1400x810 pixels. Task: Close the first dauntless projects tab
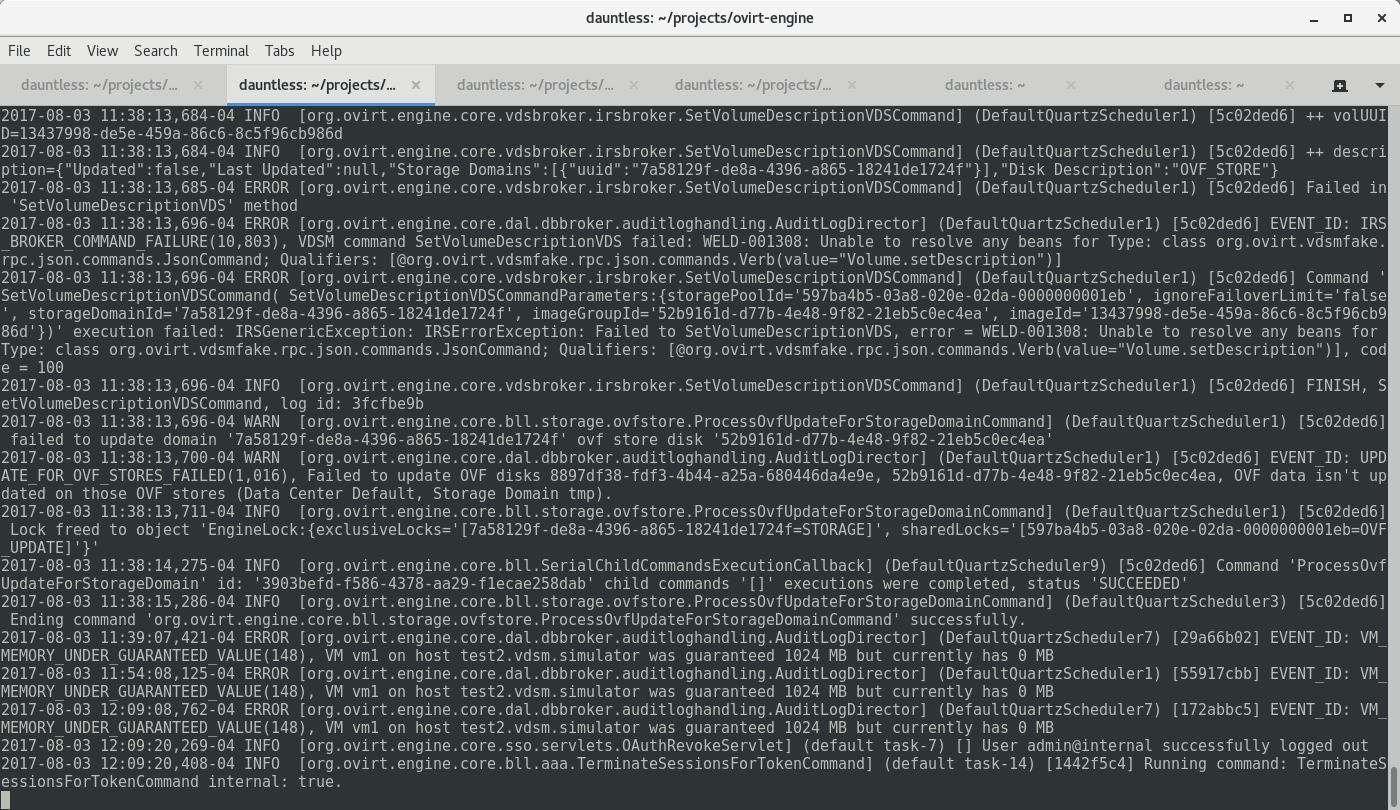coord(198,85)
